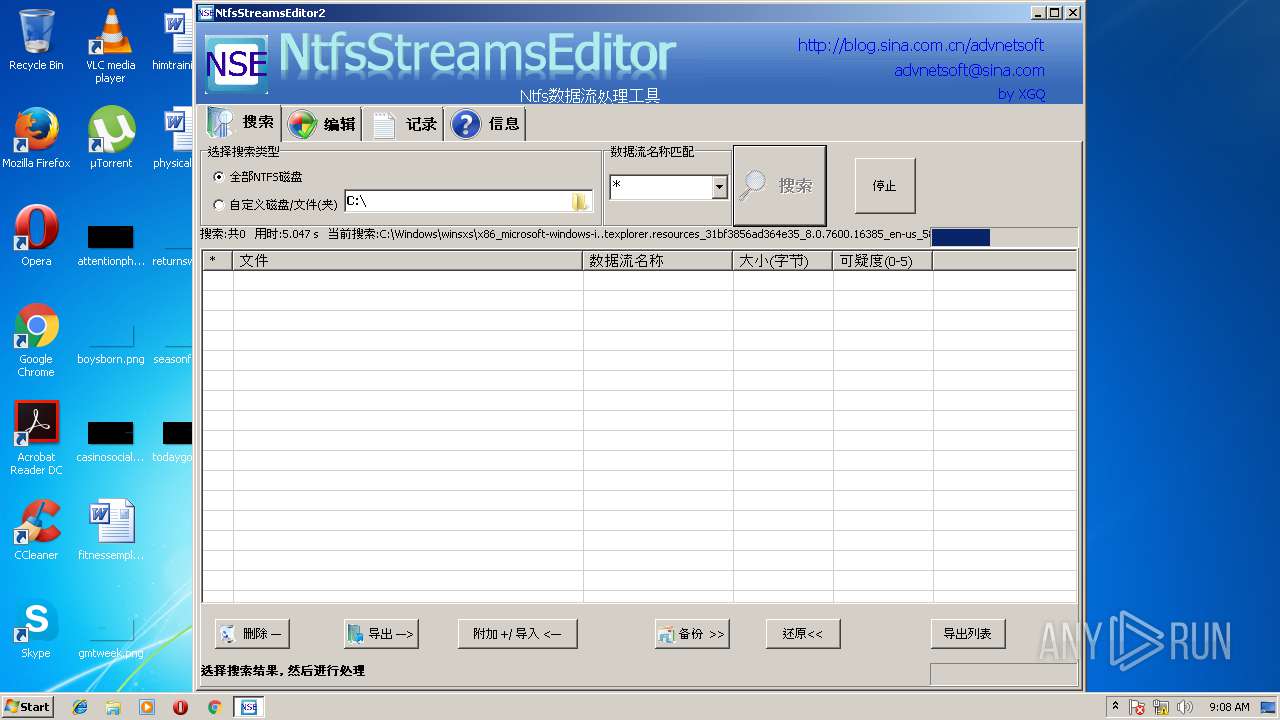Open CCleaner desktop icon
The image size is (1280, 720).
(x=36, y=530)
